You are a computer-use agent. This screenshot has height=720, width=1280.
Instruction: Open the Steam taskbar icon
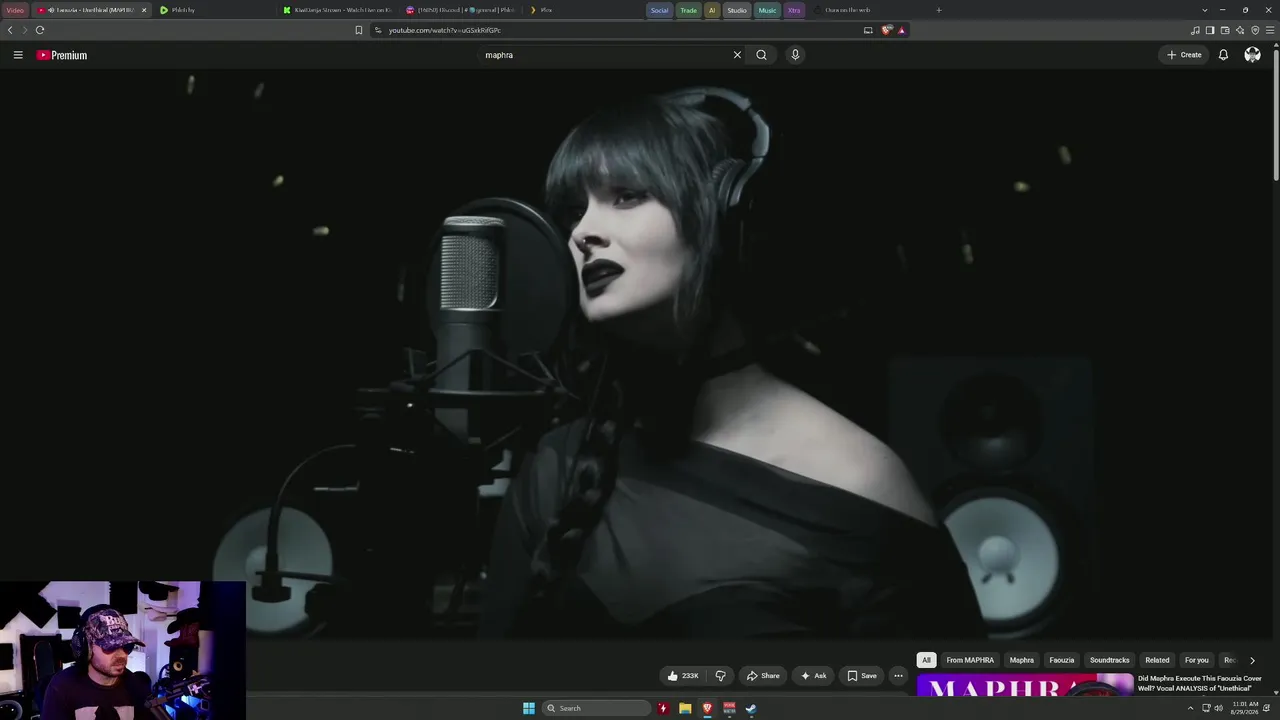(x=751, y=708)
